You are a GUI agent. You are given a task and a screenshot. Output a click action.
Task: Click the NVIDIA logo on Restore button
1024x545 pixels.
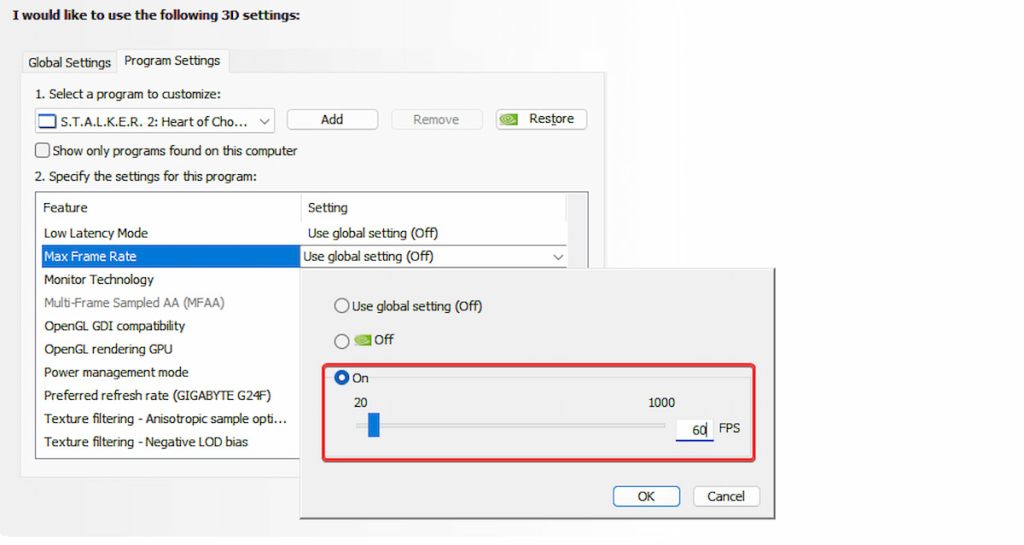point(510,119)
